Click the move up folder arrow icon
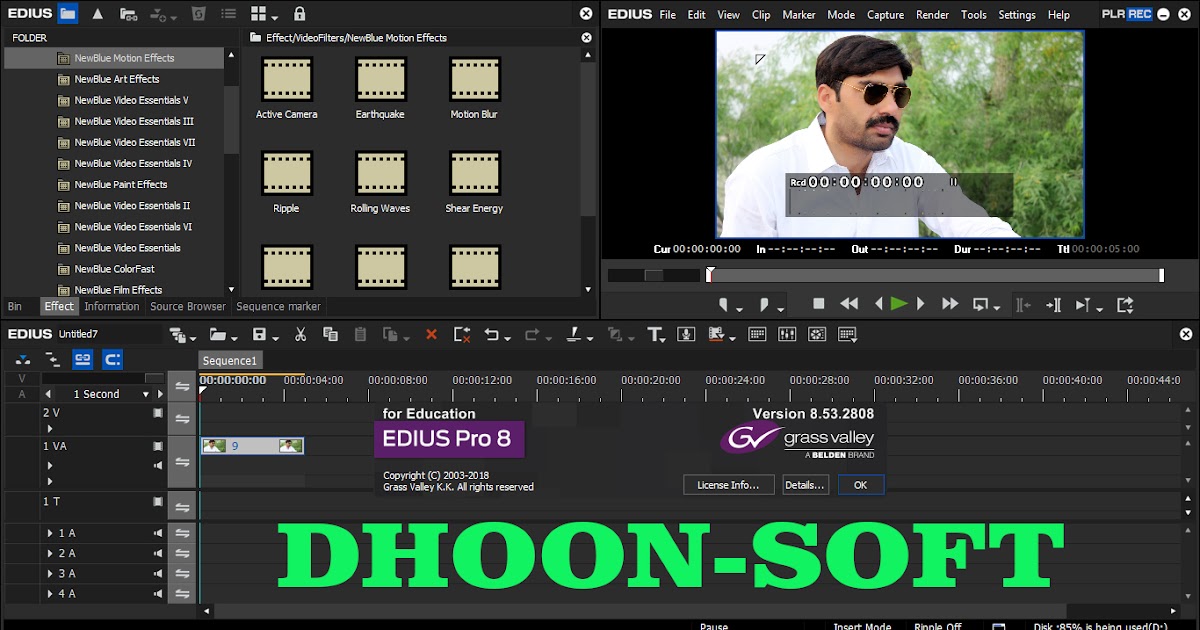1200x630 pixels. [97, 14]
